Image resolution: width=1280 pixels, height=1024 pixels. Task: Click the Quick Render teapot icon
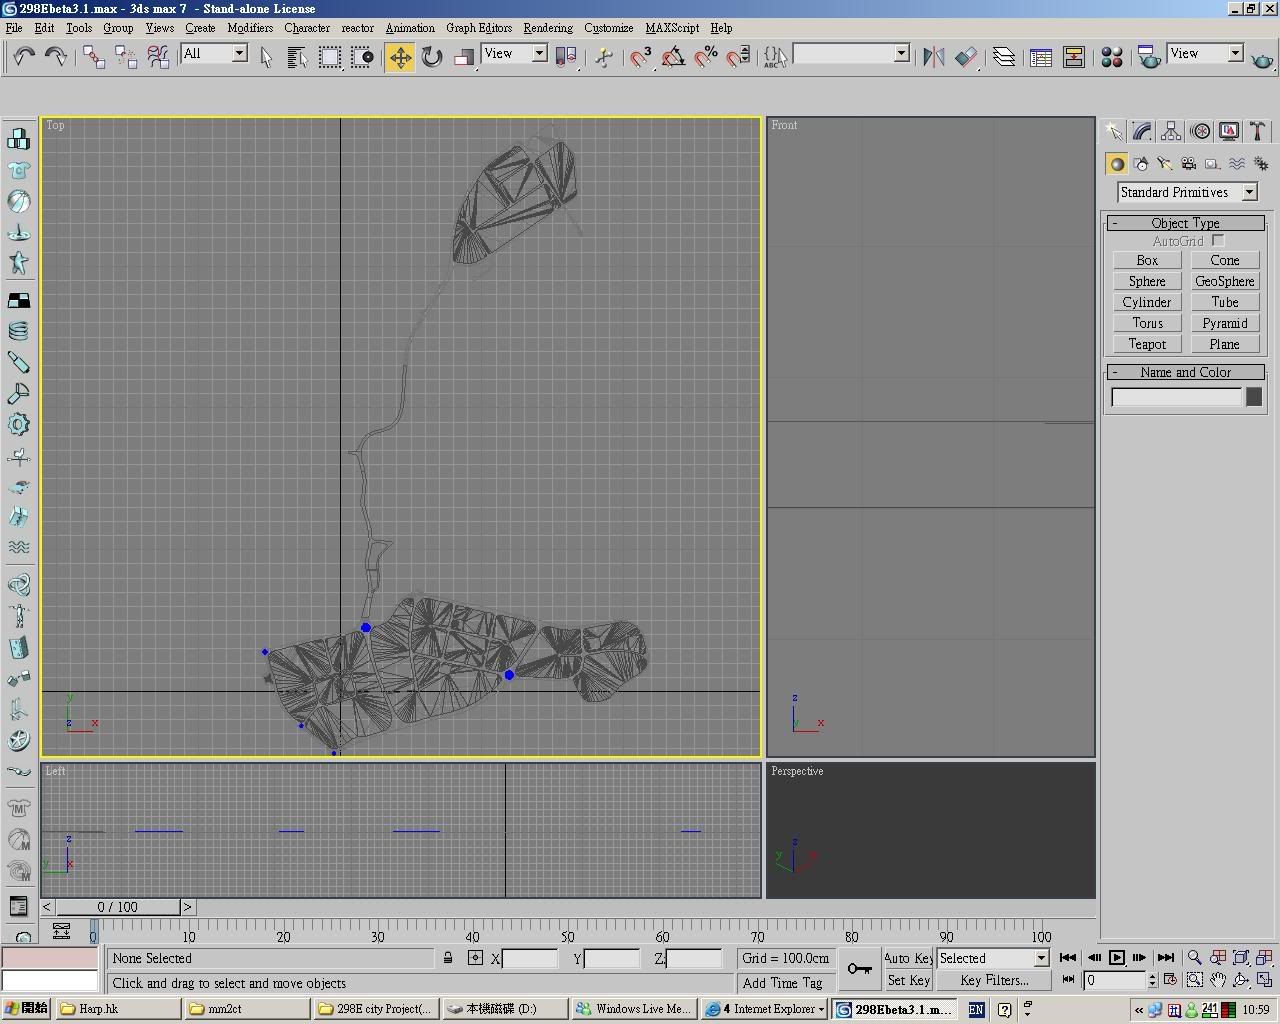[1262, 60]
